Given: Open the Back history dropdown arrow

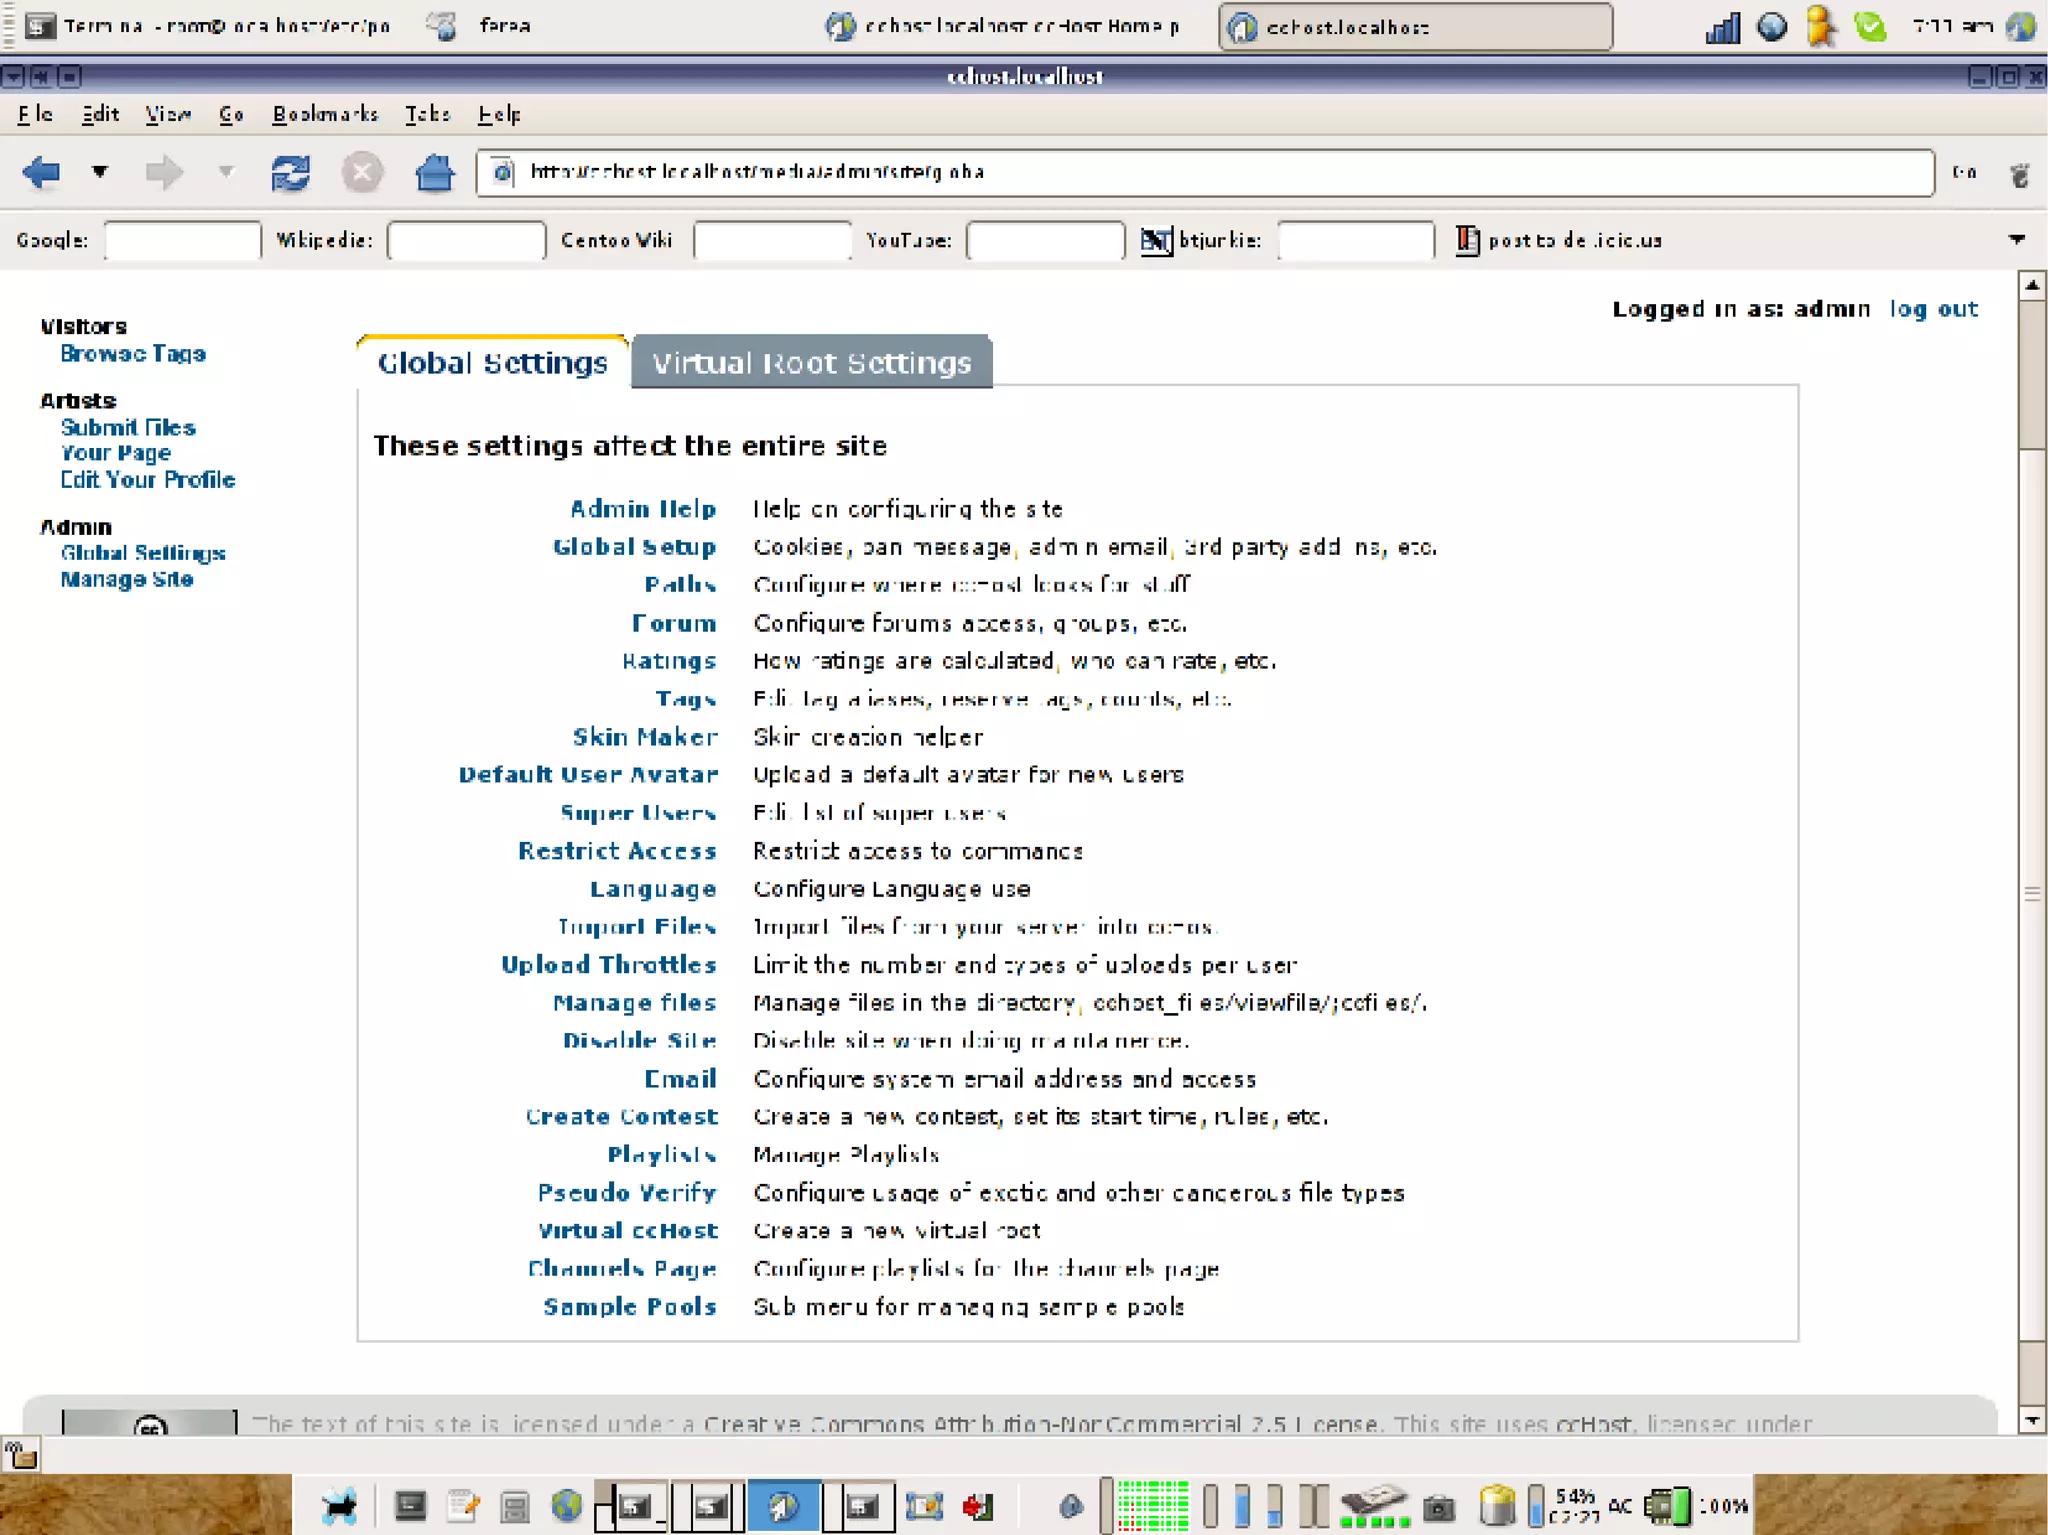Looking at the screenshot, I should tap(99, 171).
